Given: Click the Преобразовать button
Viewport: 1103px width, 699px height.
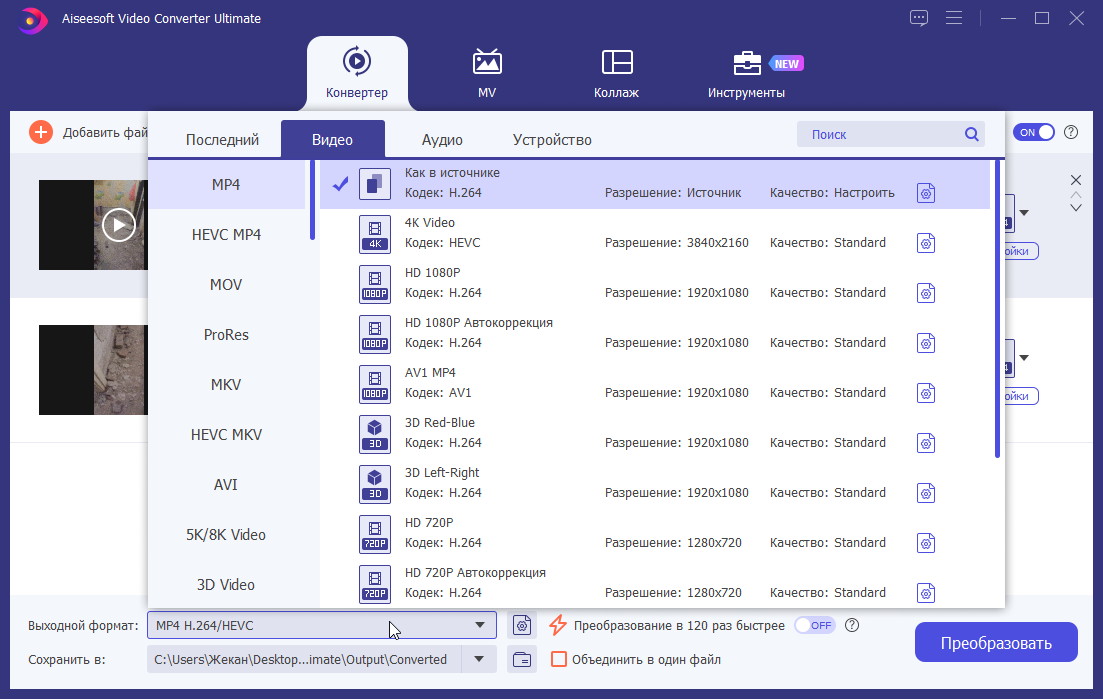Looking at the screenshot, I should pos(996,642).
